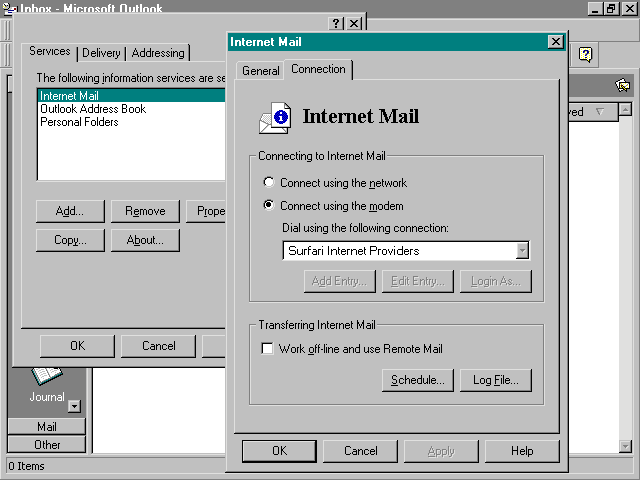Close the Services dialog with X
The image size is (640, 480).
354,23
